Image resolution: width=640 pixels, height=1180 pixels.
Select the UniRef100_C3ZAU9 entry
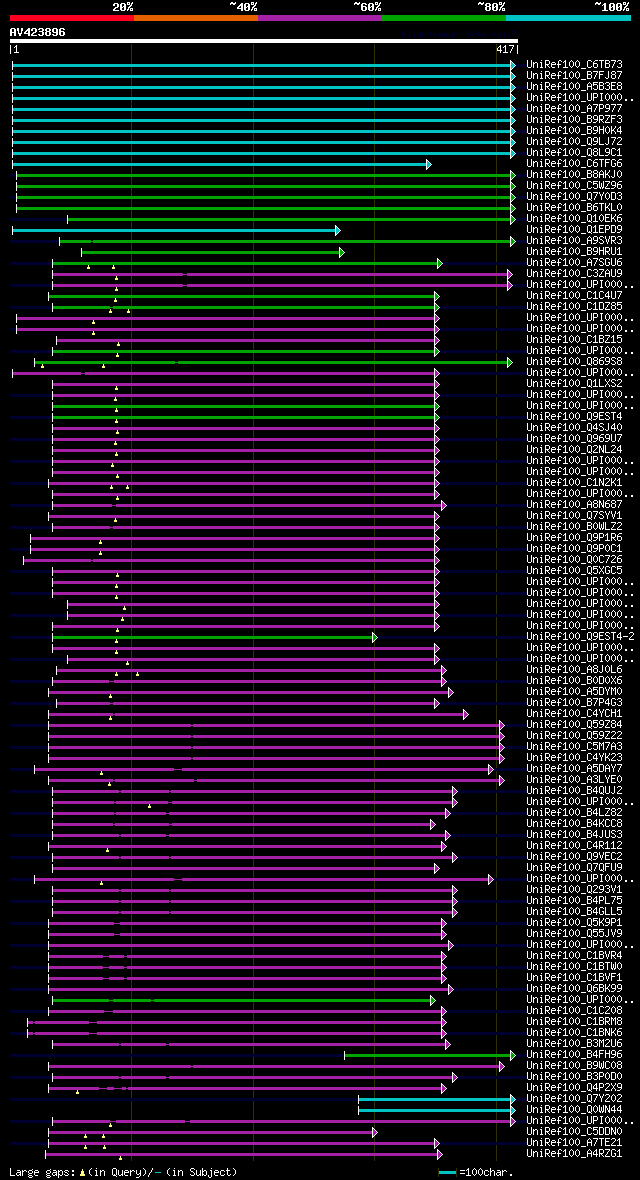point(574,274)
